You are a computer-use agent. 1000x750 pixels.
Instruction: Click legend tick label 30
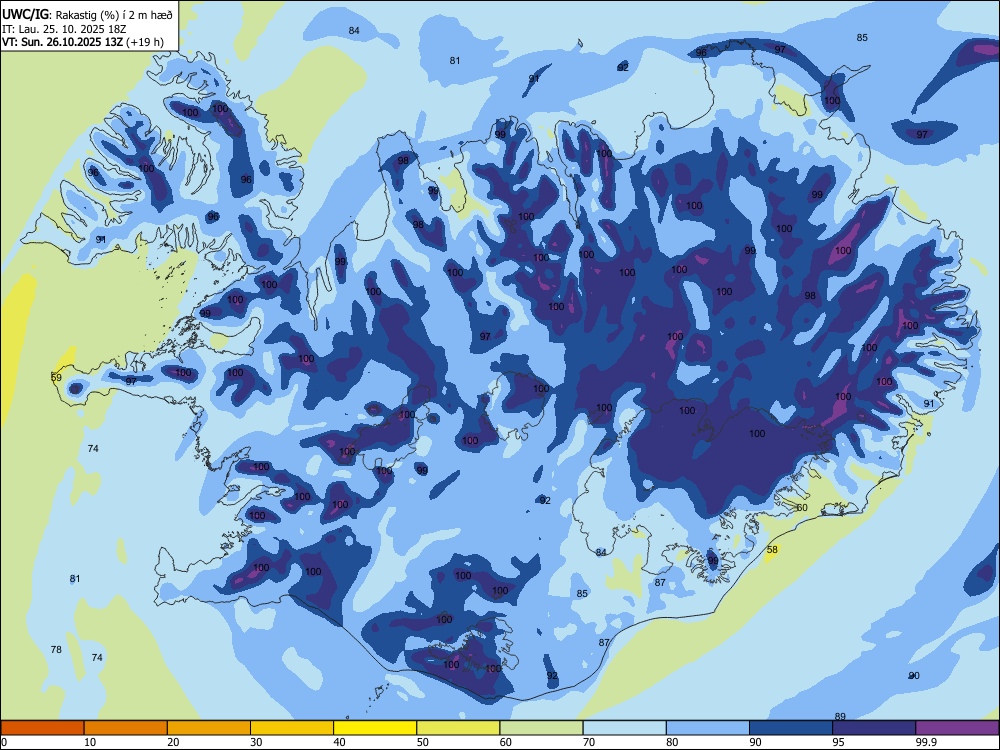pos(256,742)
